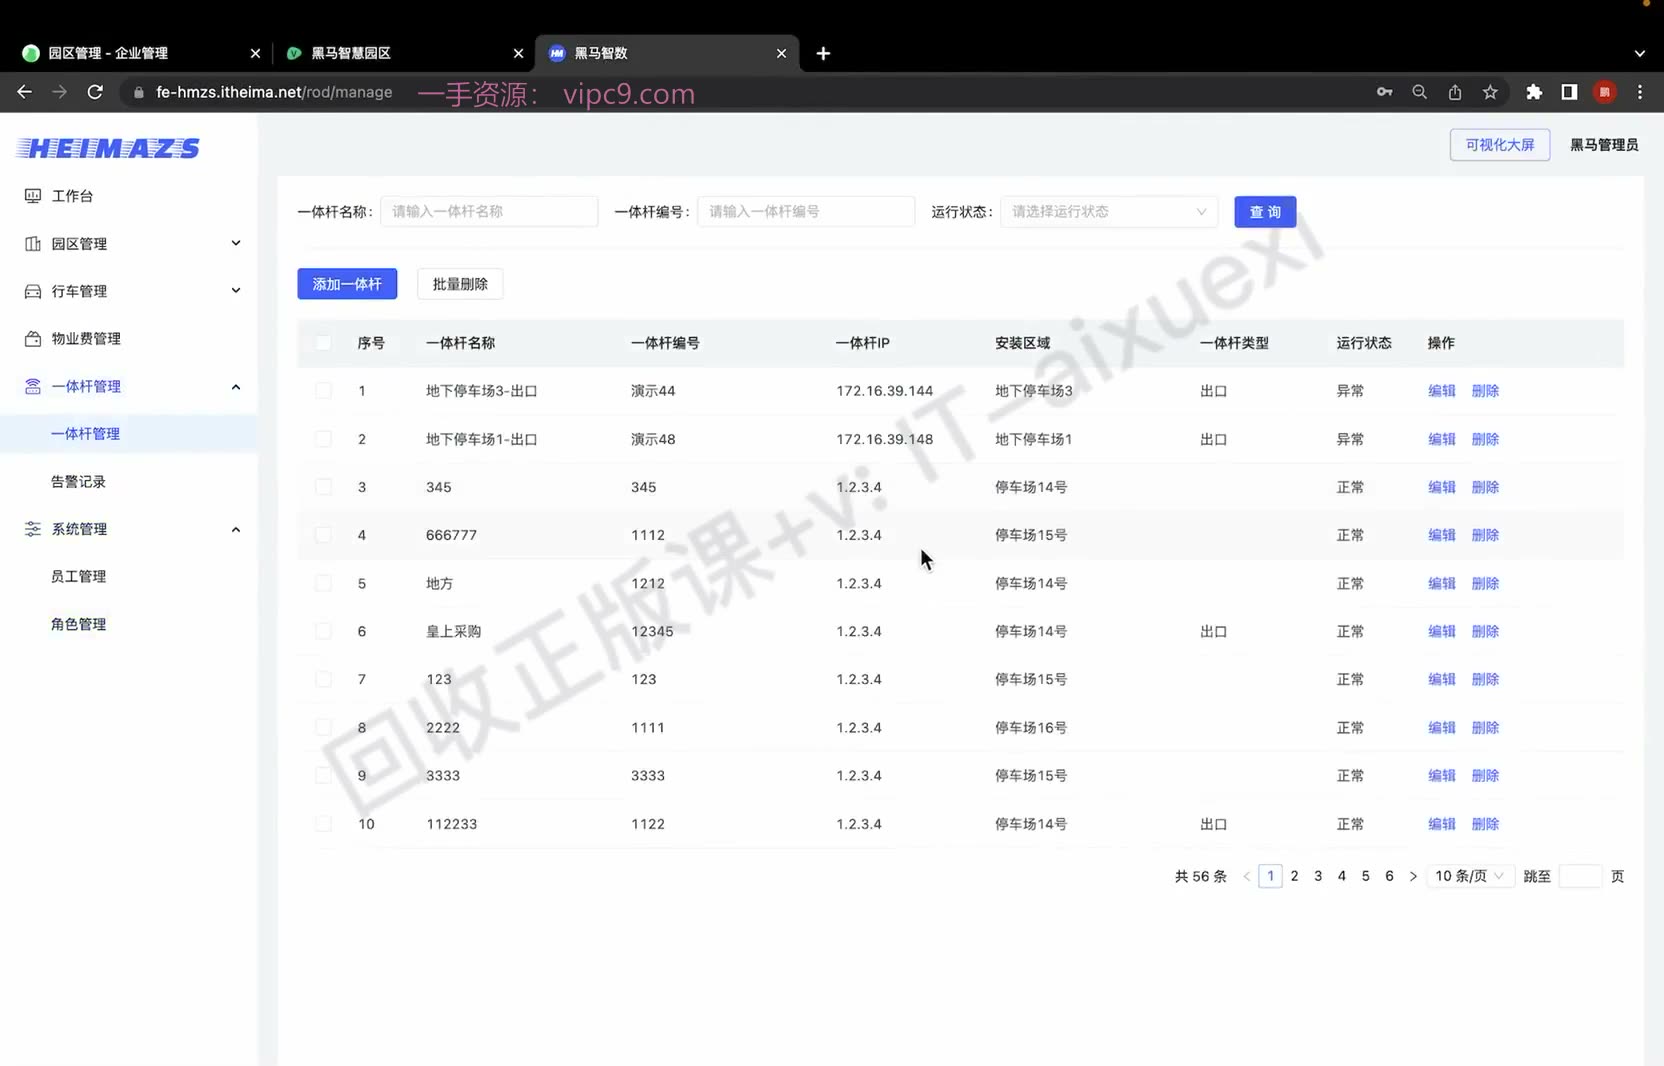
Task: Go to the next page with the pagination arrow
Action: [1413, 876]
